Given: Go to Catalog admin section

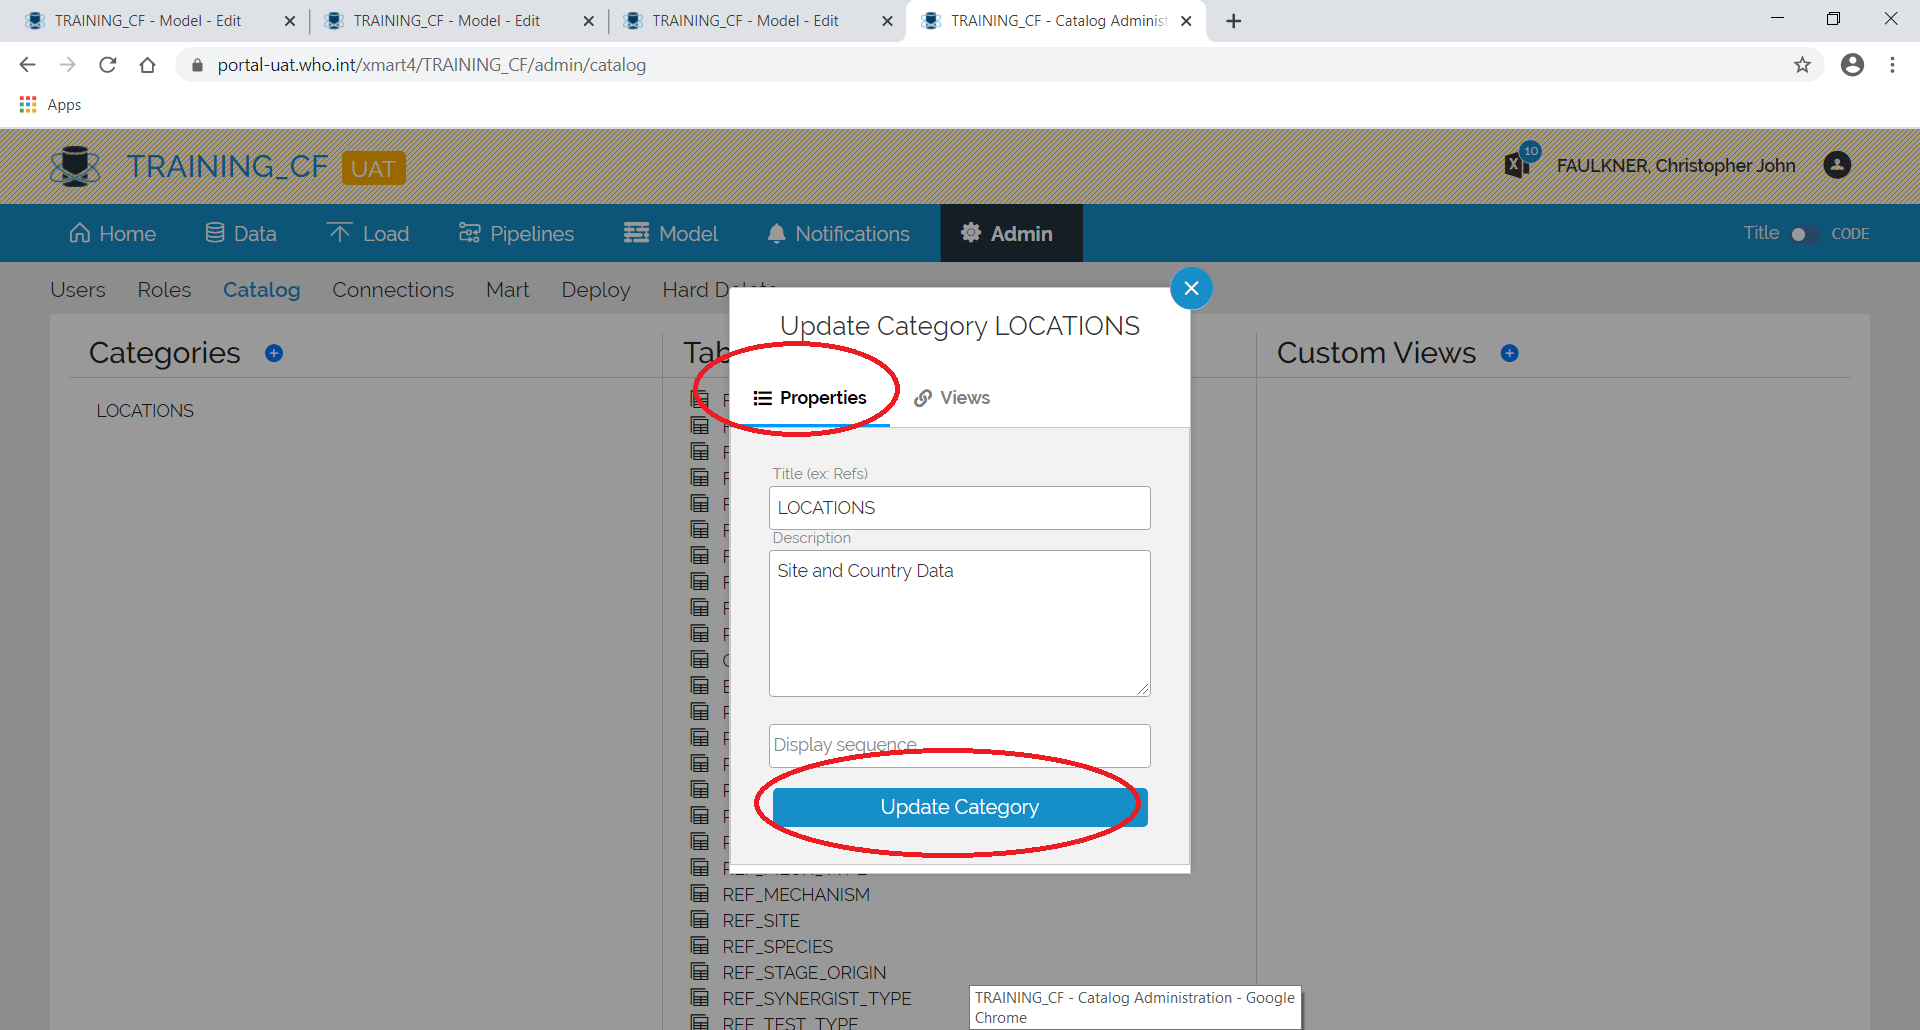Looking at the screenshot, I should pos(261,290).
